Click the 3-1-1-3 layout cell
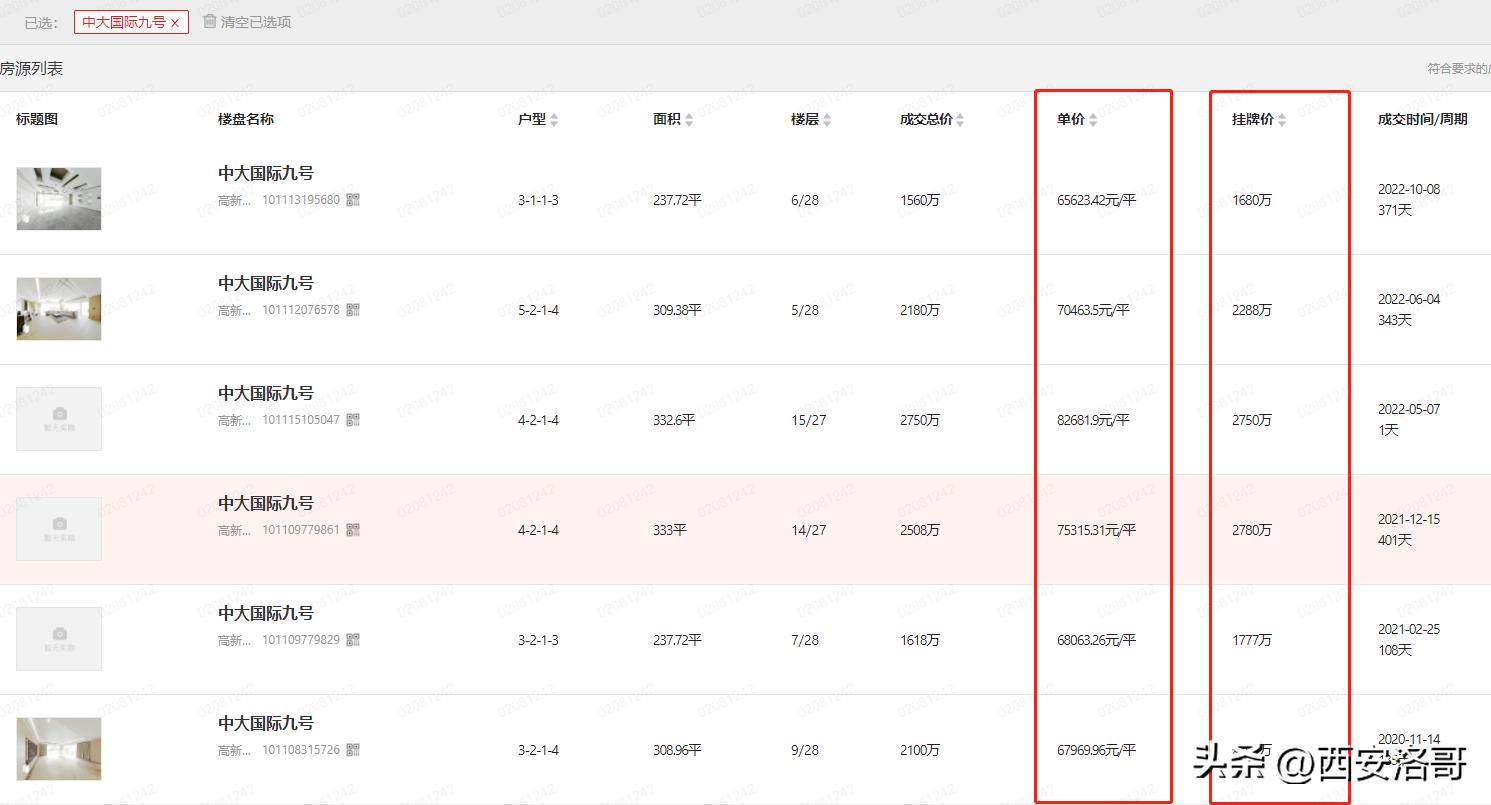 coord(538,200)
